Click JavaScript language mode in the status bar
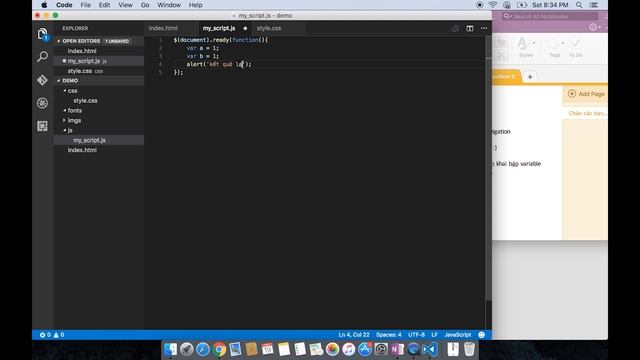The image size is (640, 360). (458, 335)
